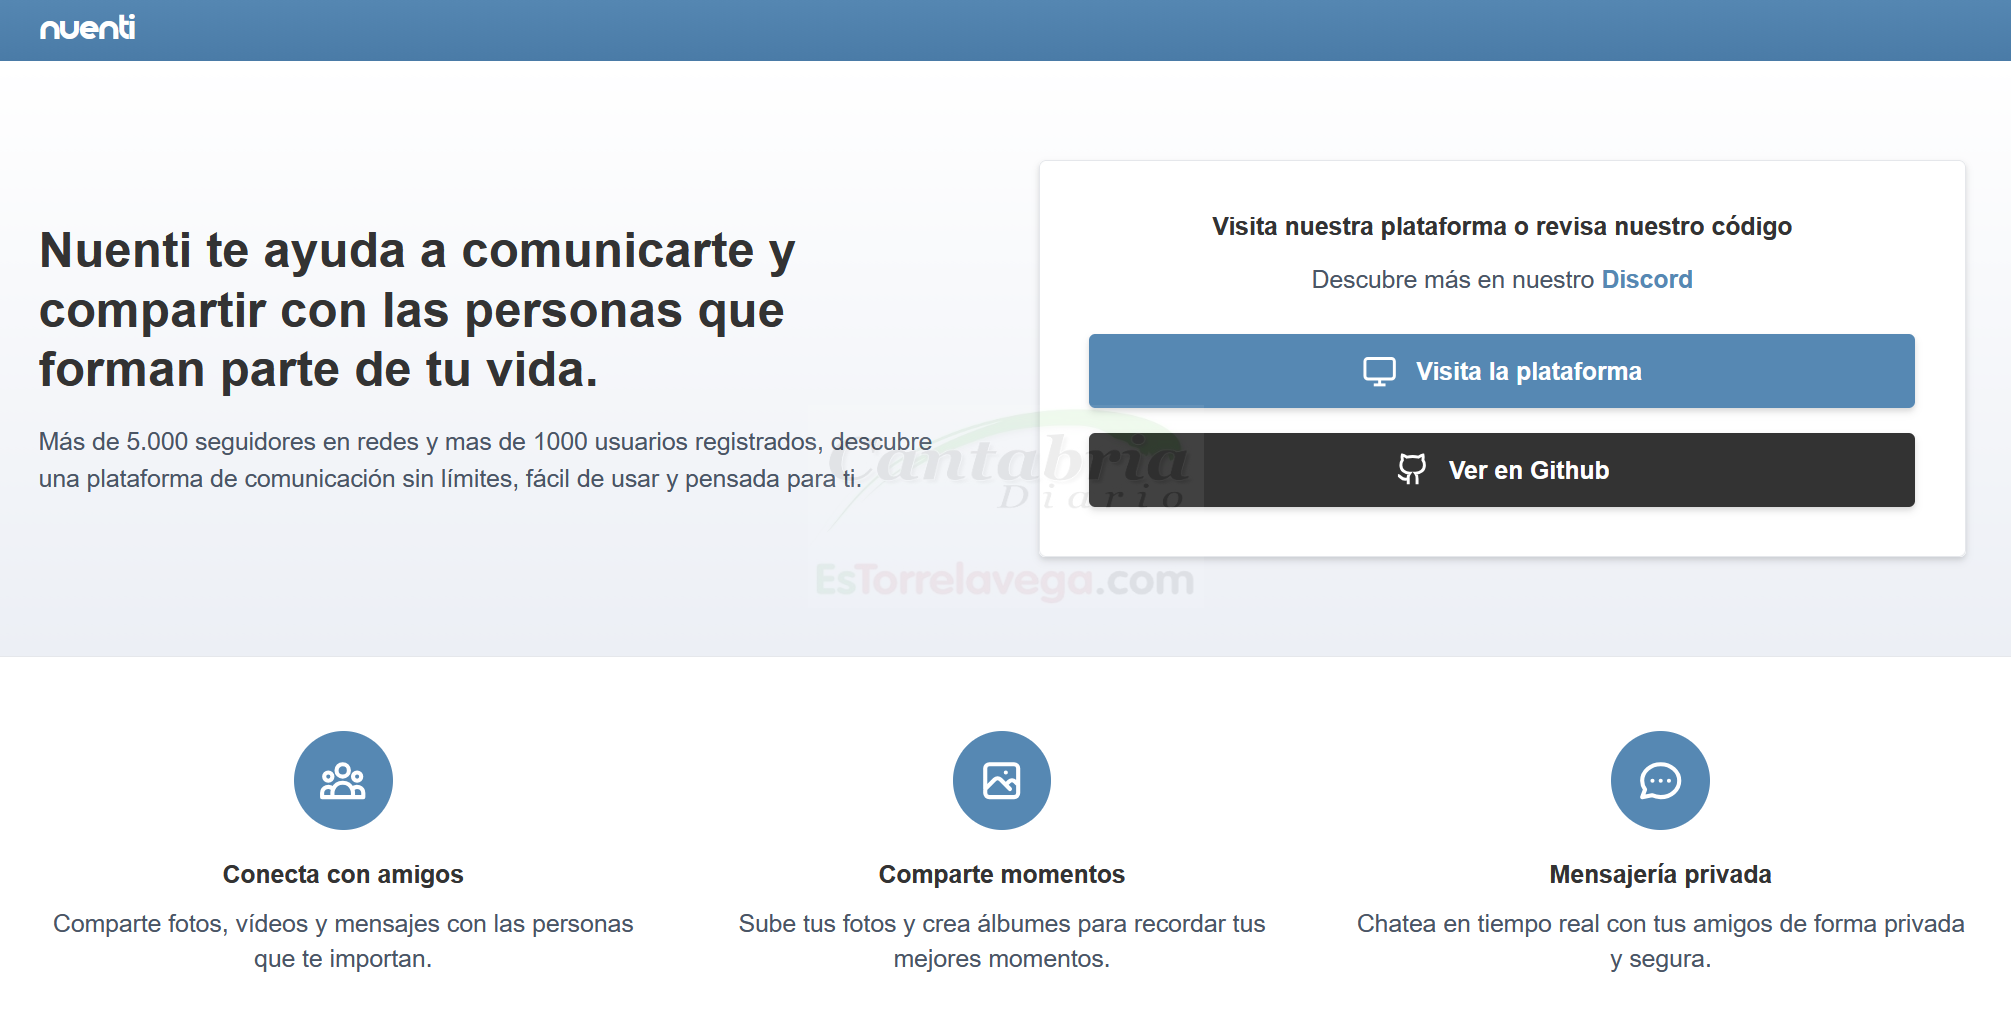This screenshot has height=1013, width=2011.
Task: Select the "Comparte momentos" heading
Action: click(1001, 874)
